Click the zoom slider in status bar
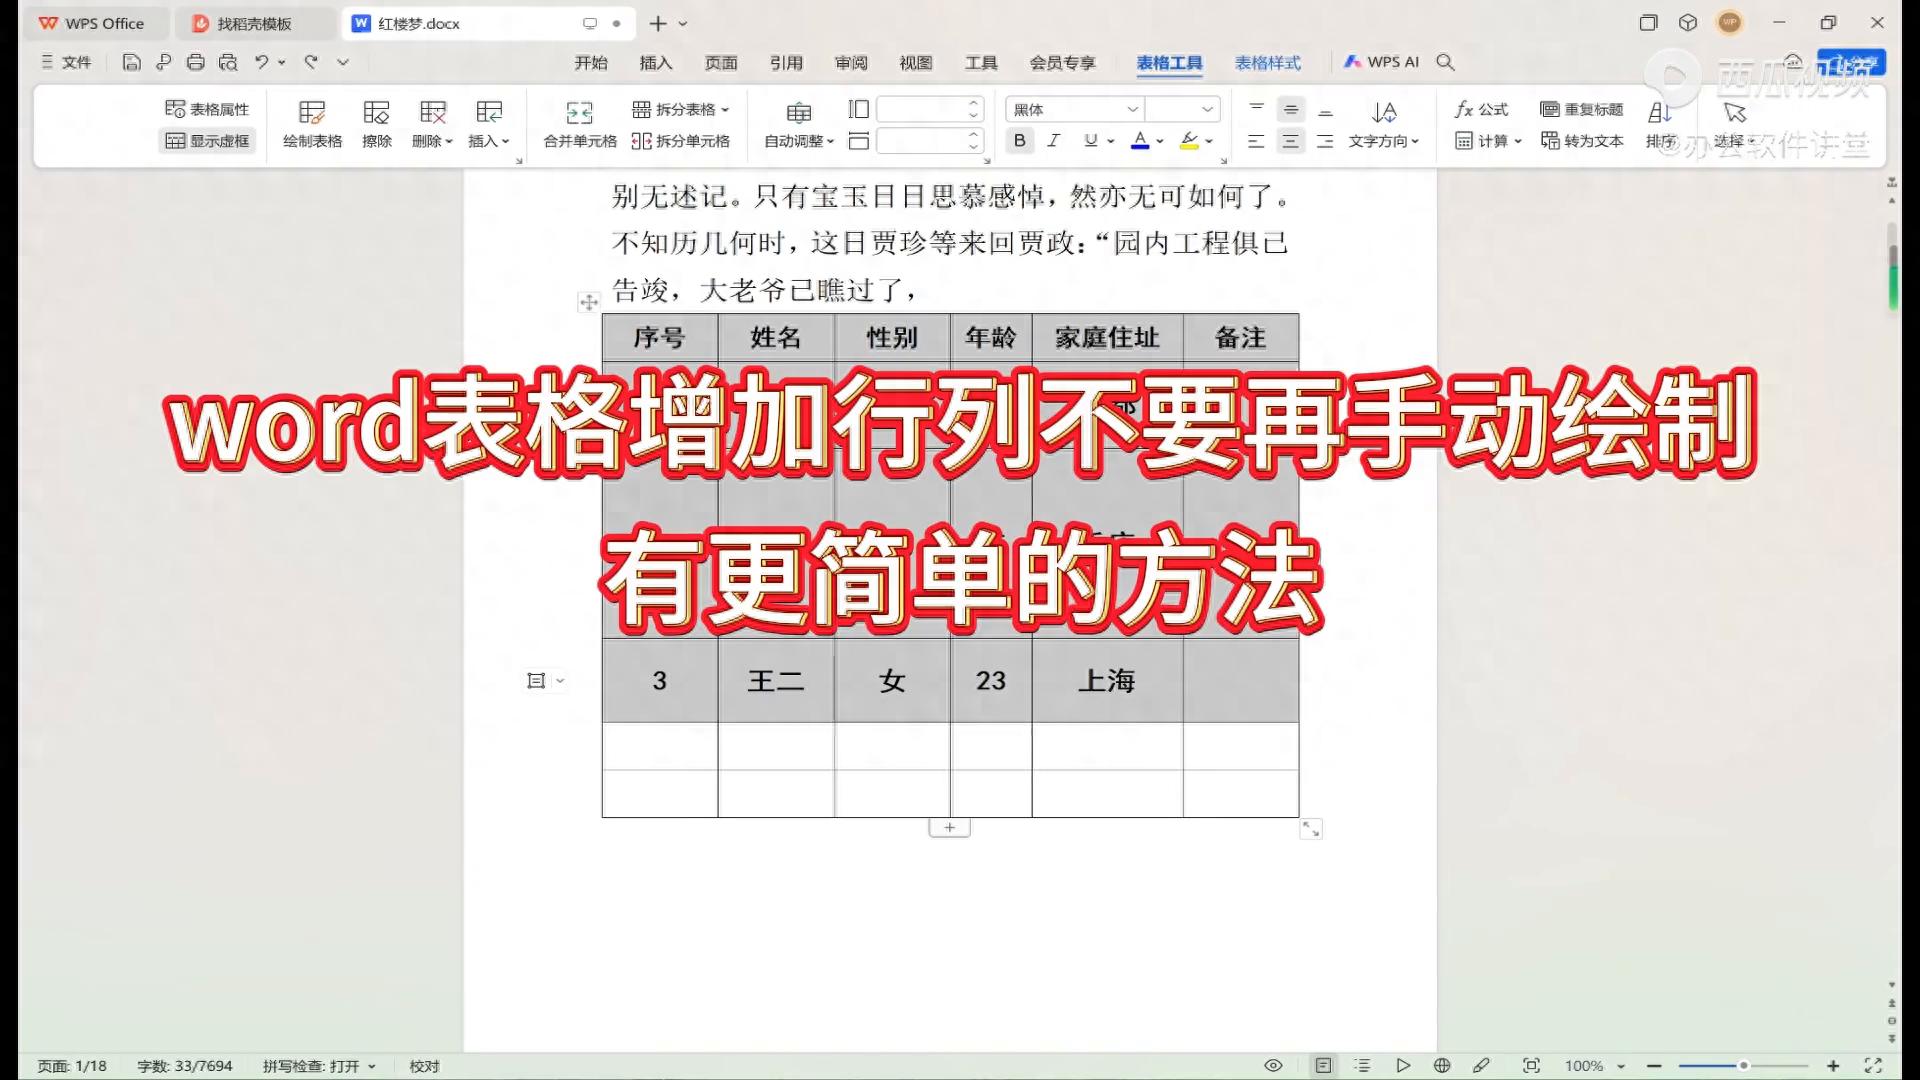1920x1080 pixels. 1743,1066
